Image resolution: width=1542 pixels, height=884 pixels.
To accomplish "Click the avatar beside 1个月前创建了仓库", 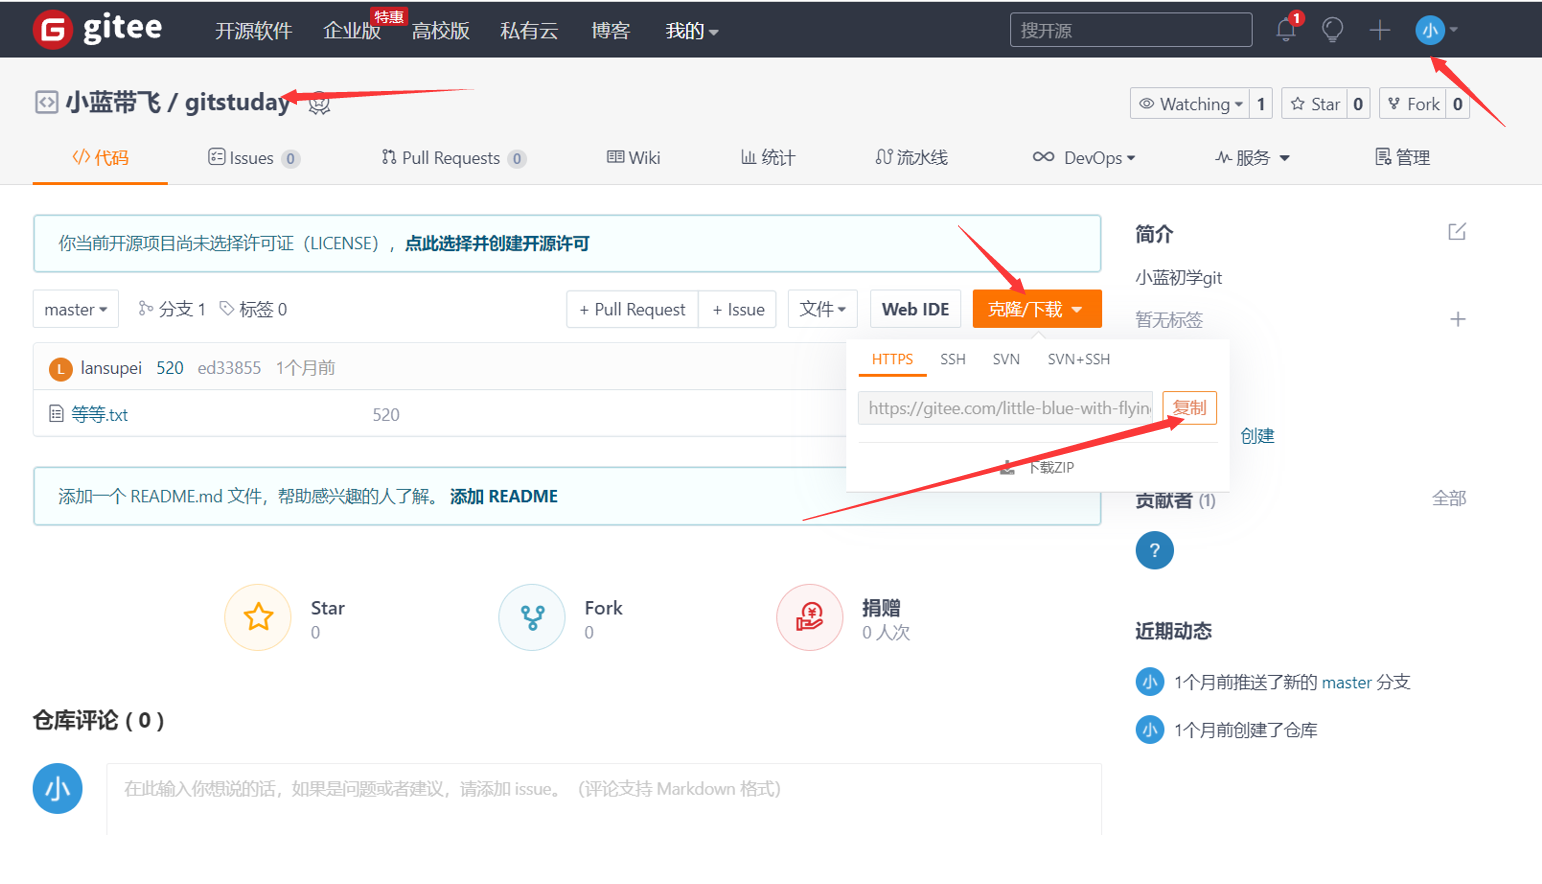I will 1150,730.
